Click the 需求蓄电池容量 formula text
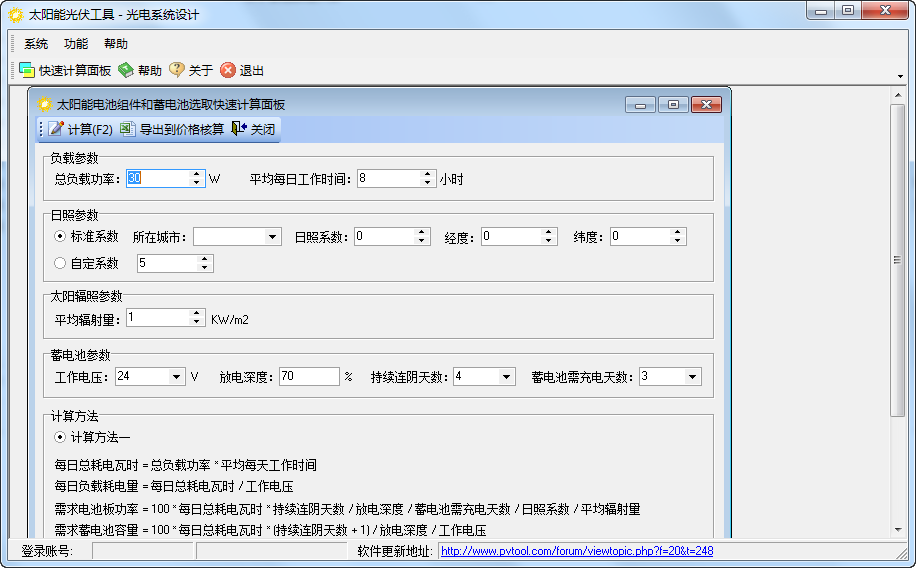The height and width of the screenshot is (568, 916). (270, 530)
